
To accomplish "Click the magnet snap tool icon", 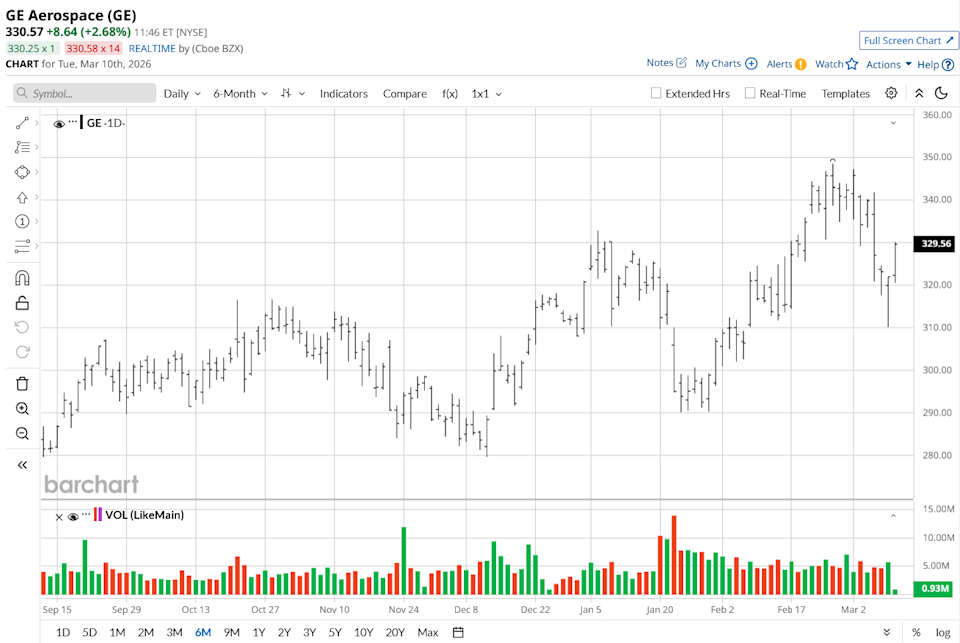I will (x=22, y=278).
